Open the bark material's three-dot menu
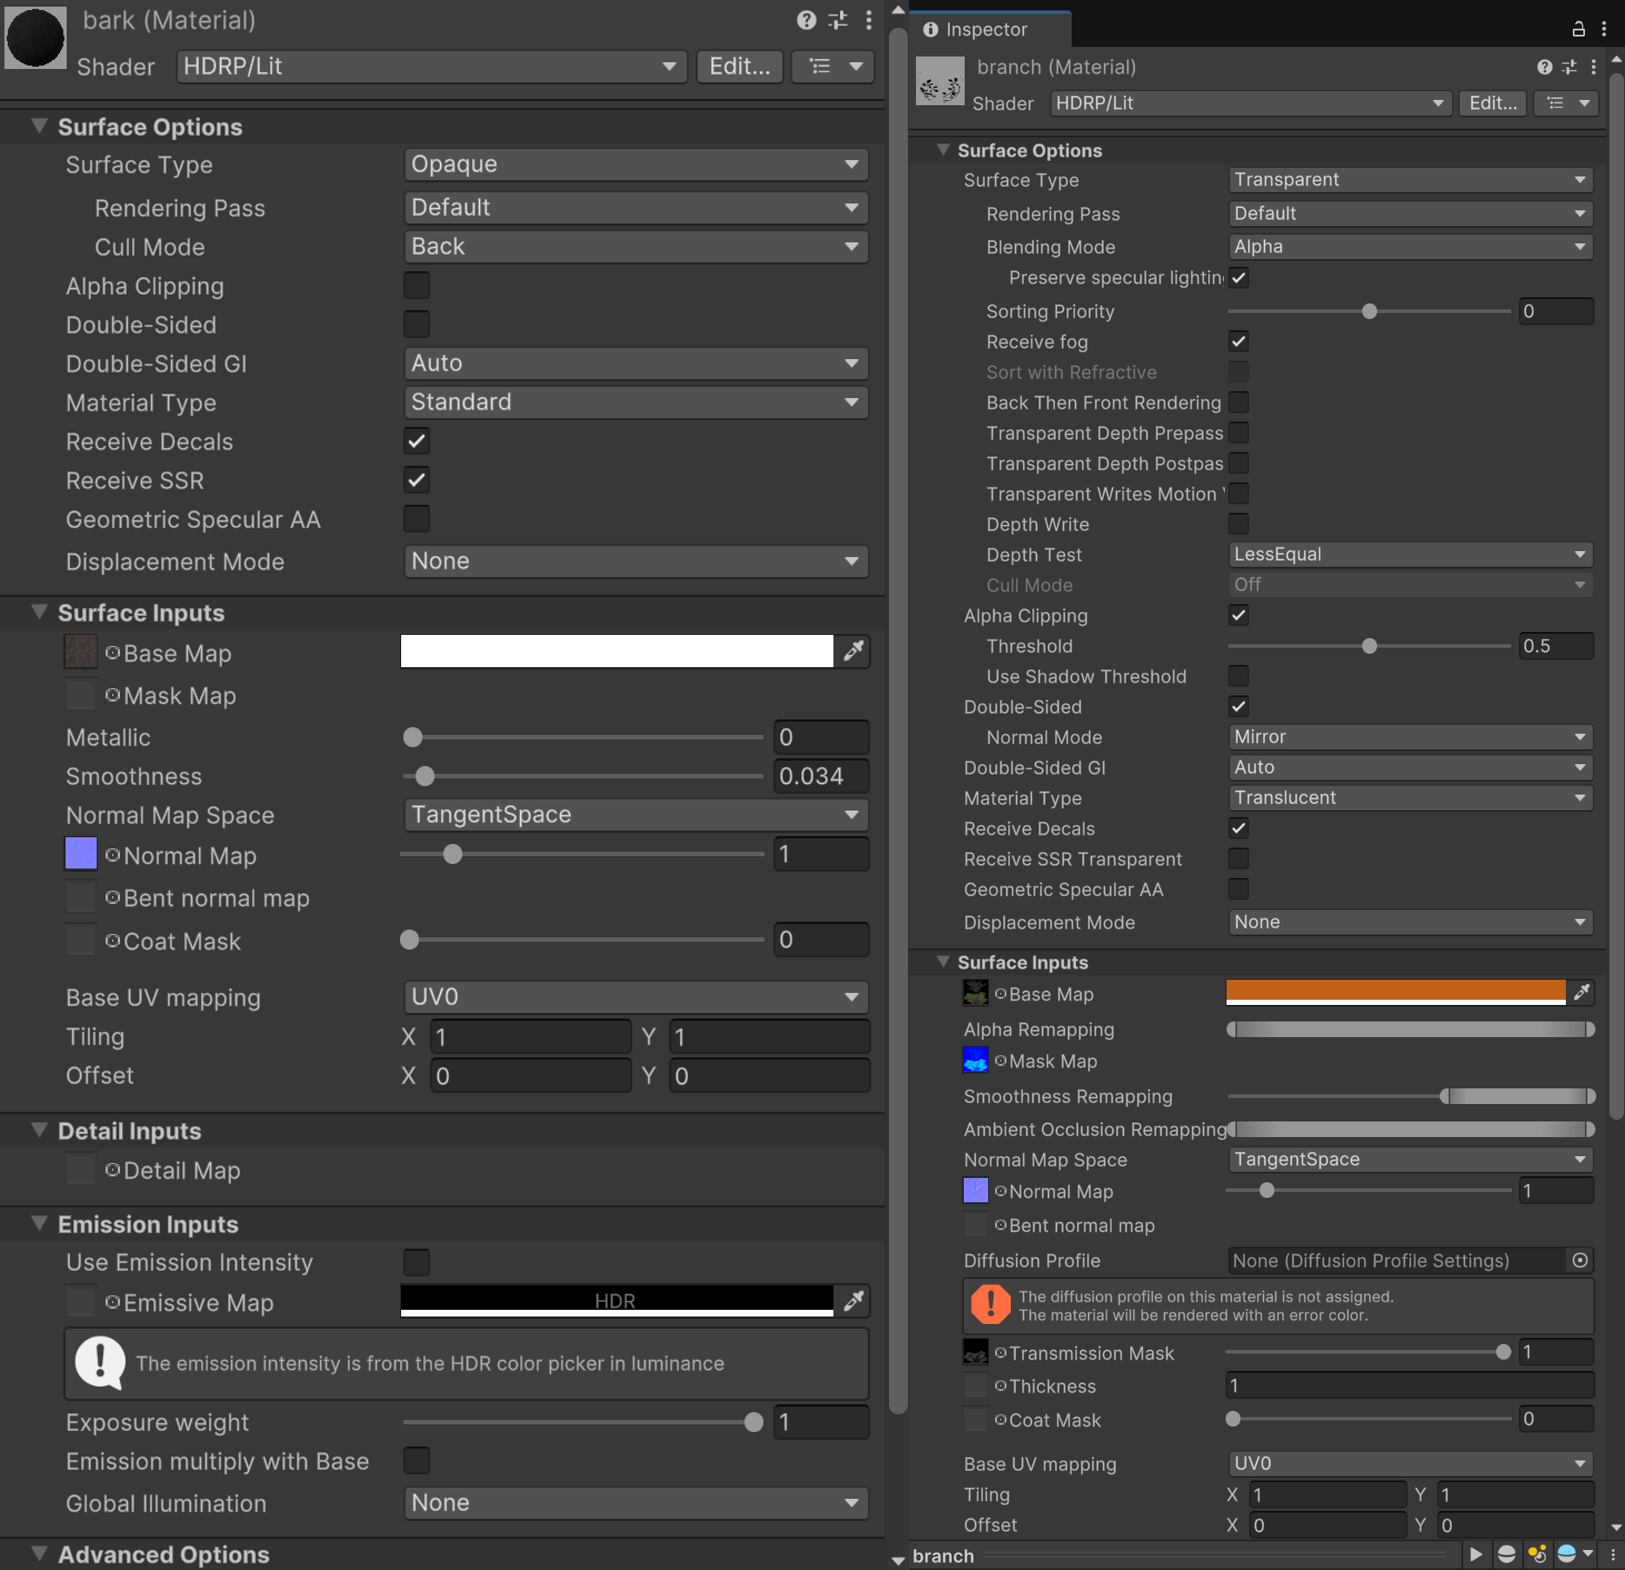This screenshot has height=1570, width=1625. (868, 20)
